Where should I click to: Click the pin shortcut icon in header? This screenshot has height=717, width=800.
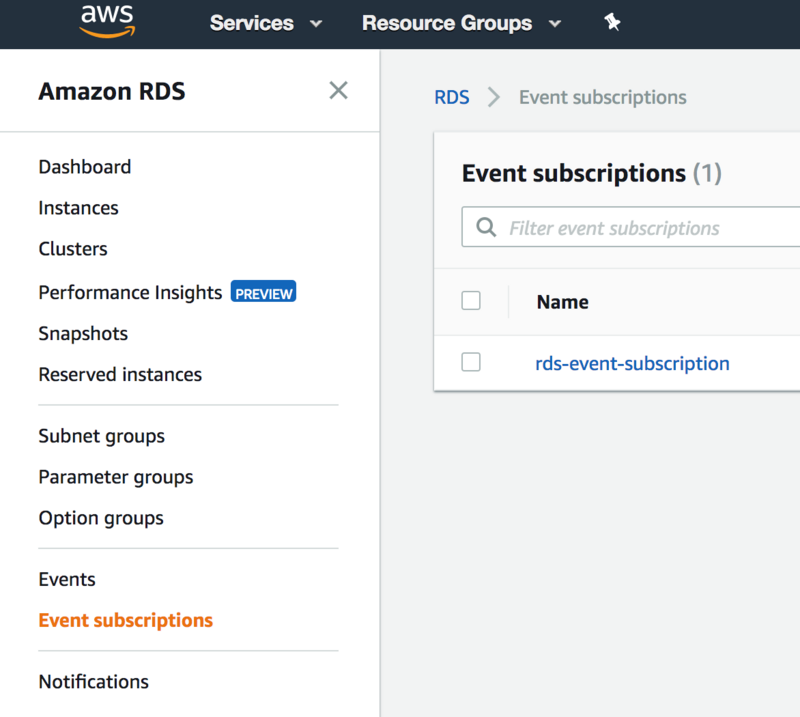613,22
